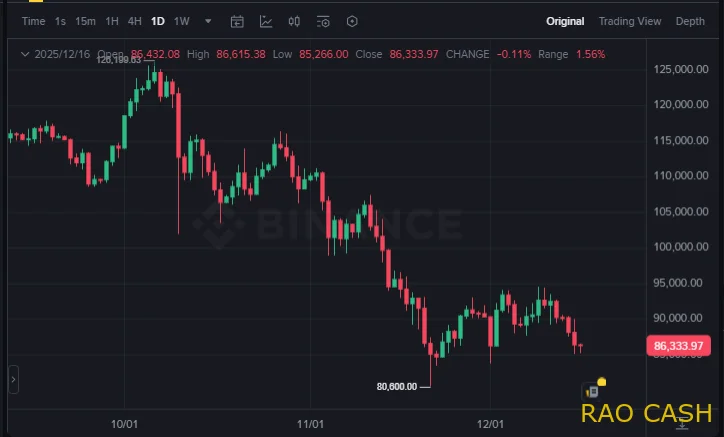Image resolution: width=724 pixels, height=437 pixels.
Task: Switch to Trading View tab
Action: 629,21
